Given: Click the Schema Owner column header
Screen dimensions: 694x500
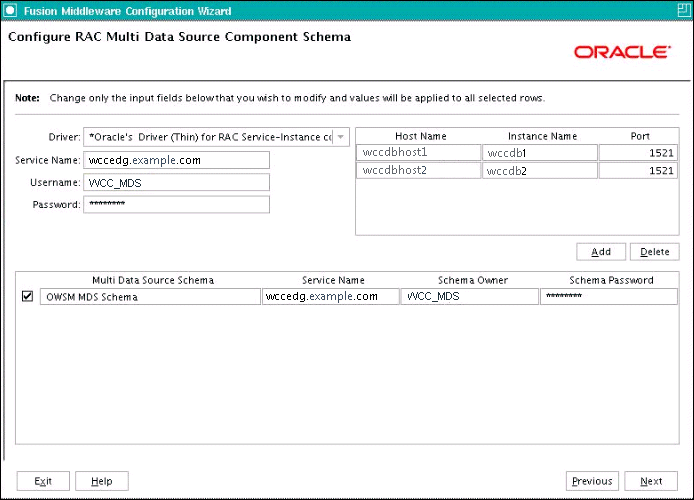Looking at the screenshot, I should pyautogui.click(x=473, y=280).
